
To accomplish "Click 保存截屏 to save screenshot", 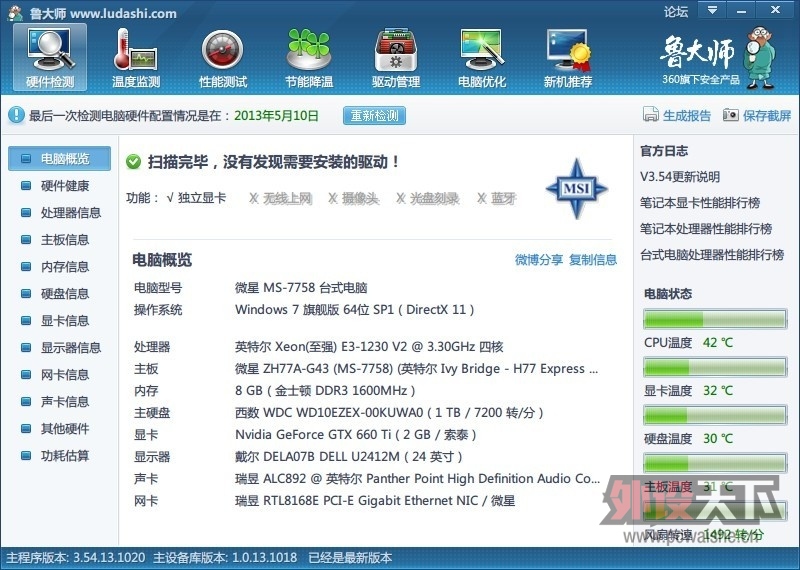I will [767, 115].
